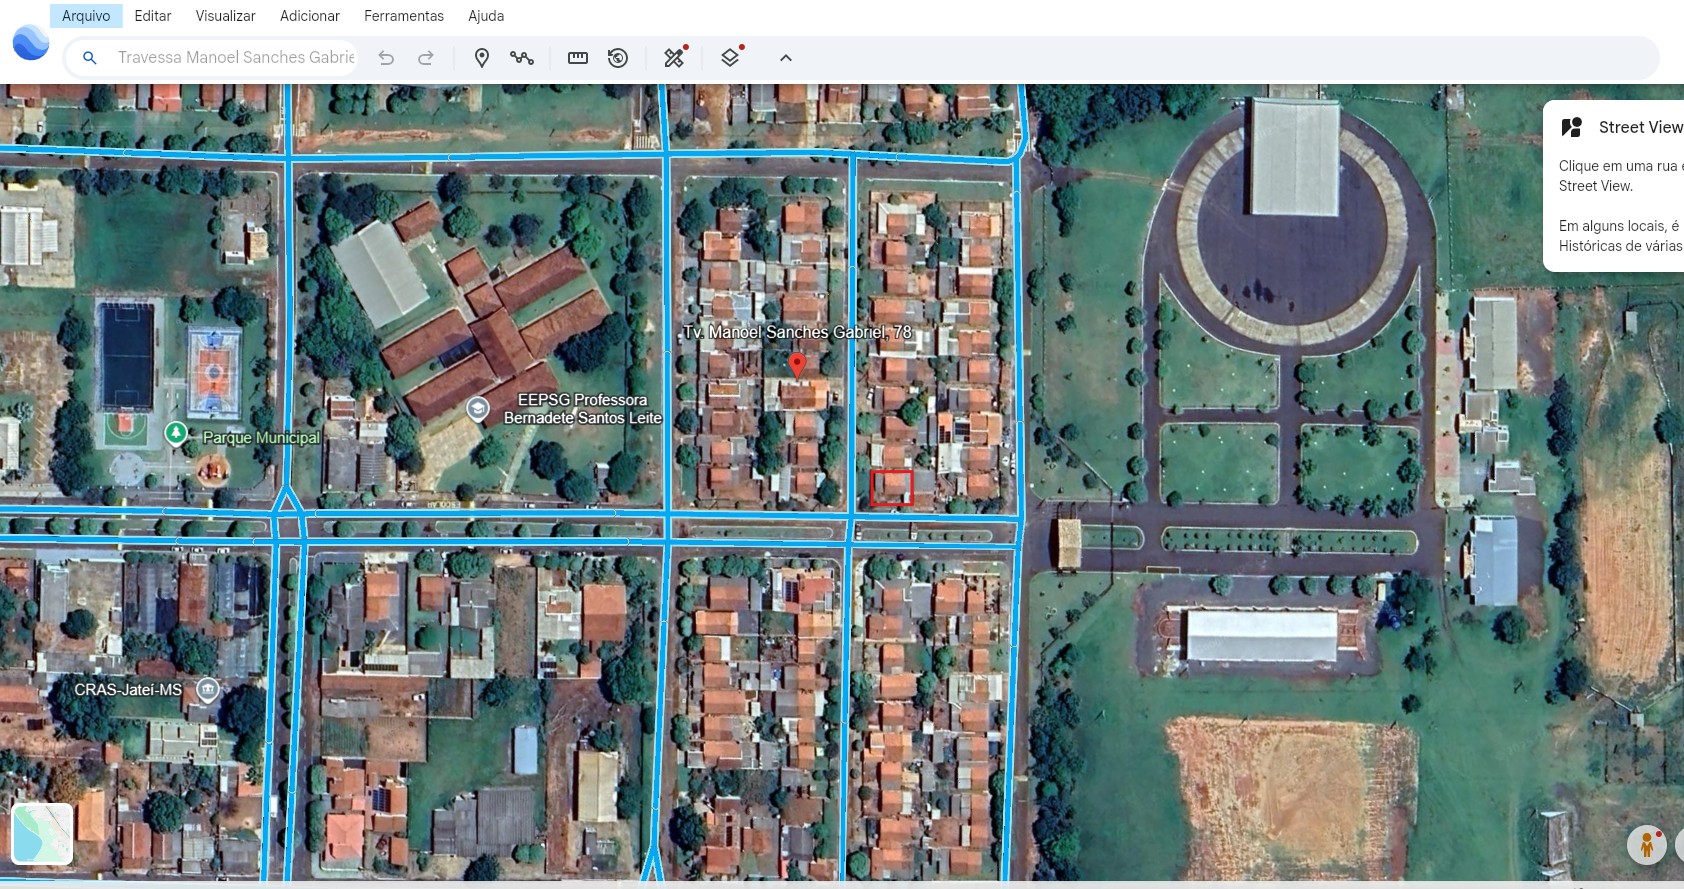Open historical imagery time tool

618,58
